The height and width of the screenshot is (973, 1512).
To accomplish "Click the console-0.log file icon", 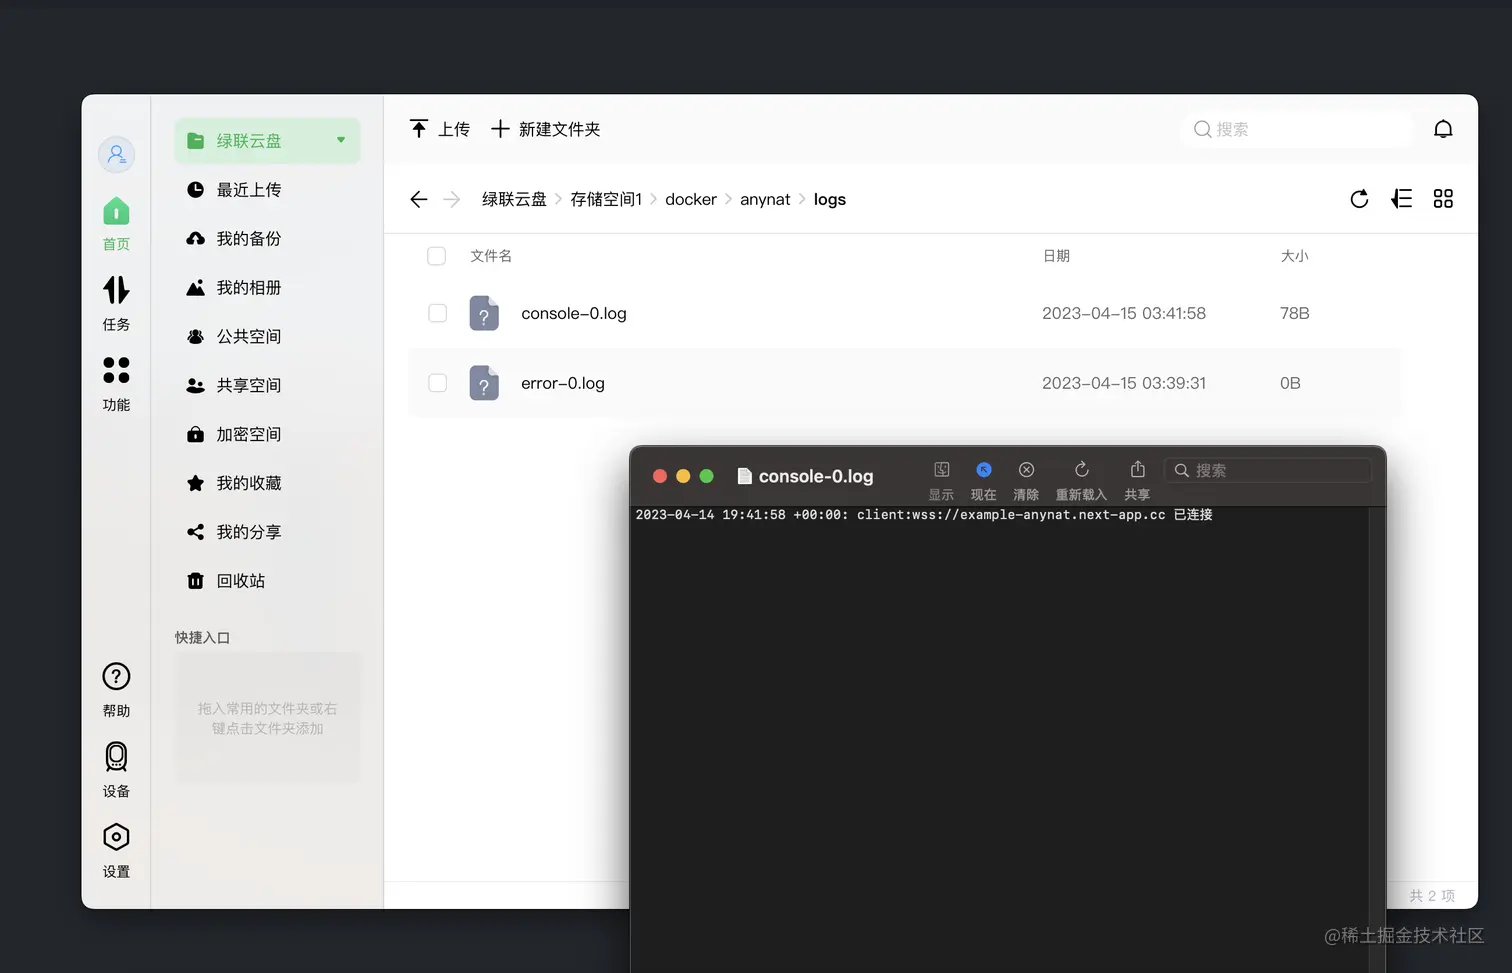I will 484,313.
